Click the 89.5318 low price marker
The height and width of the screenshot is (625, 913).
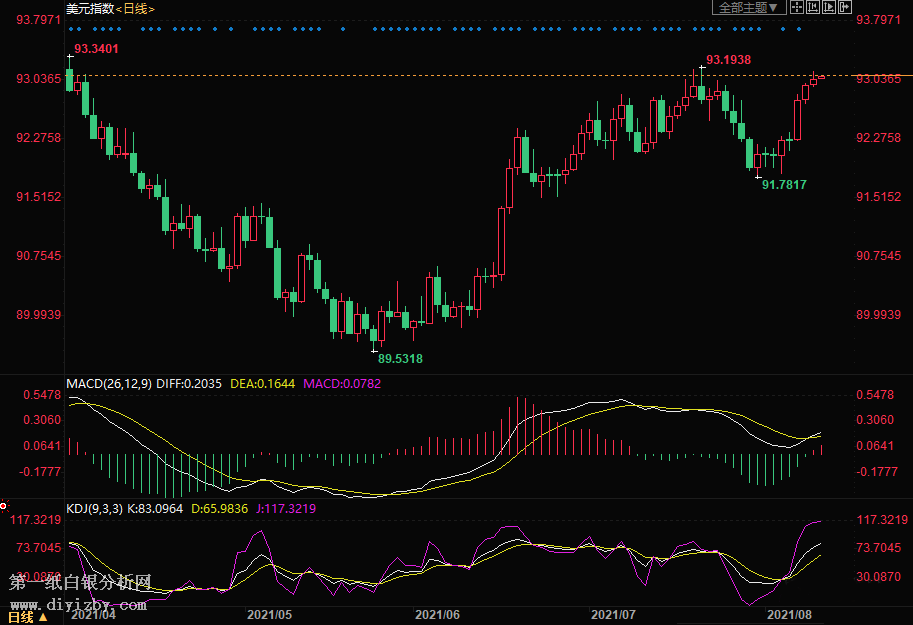(399, 358)
